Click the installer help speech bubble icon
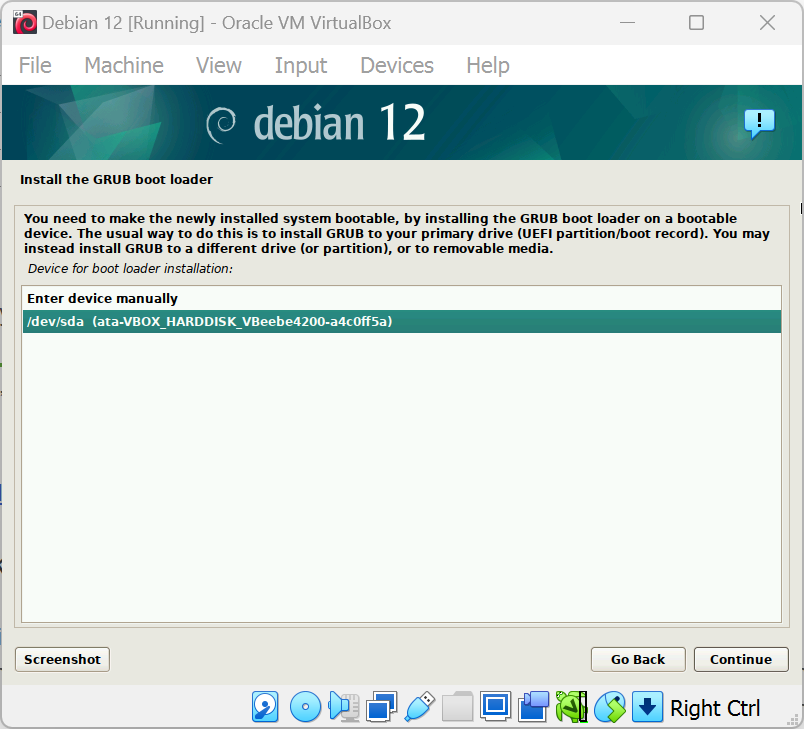The height and width of the screenshot is (729, 804). (x=759, y=123)
